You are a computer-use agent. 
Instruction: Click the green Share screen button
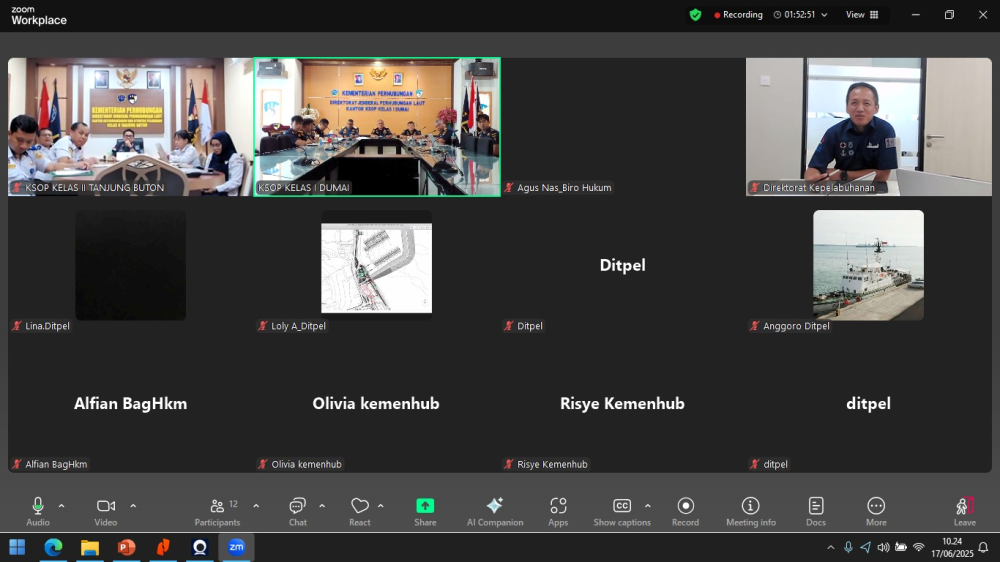click(425, 512)
